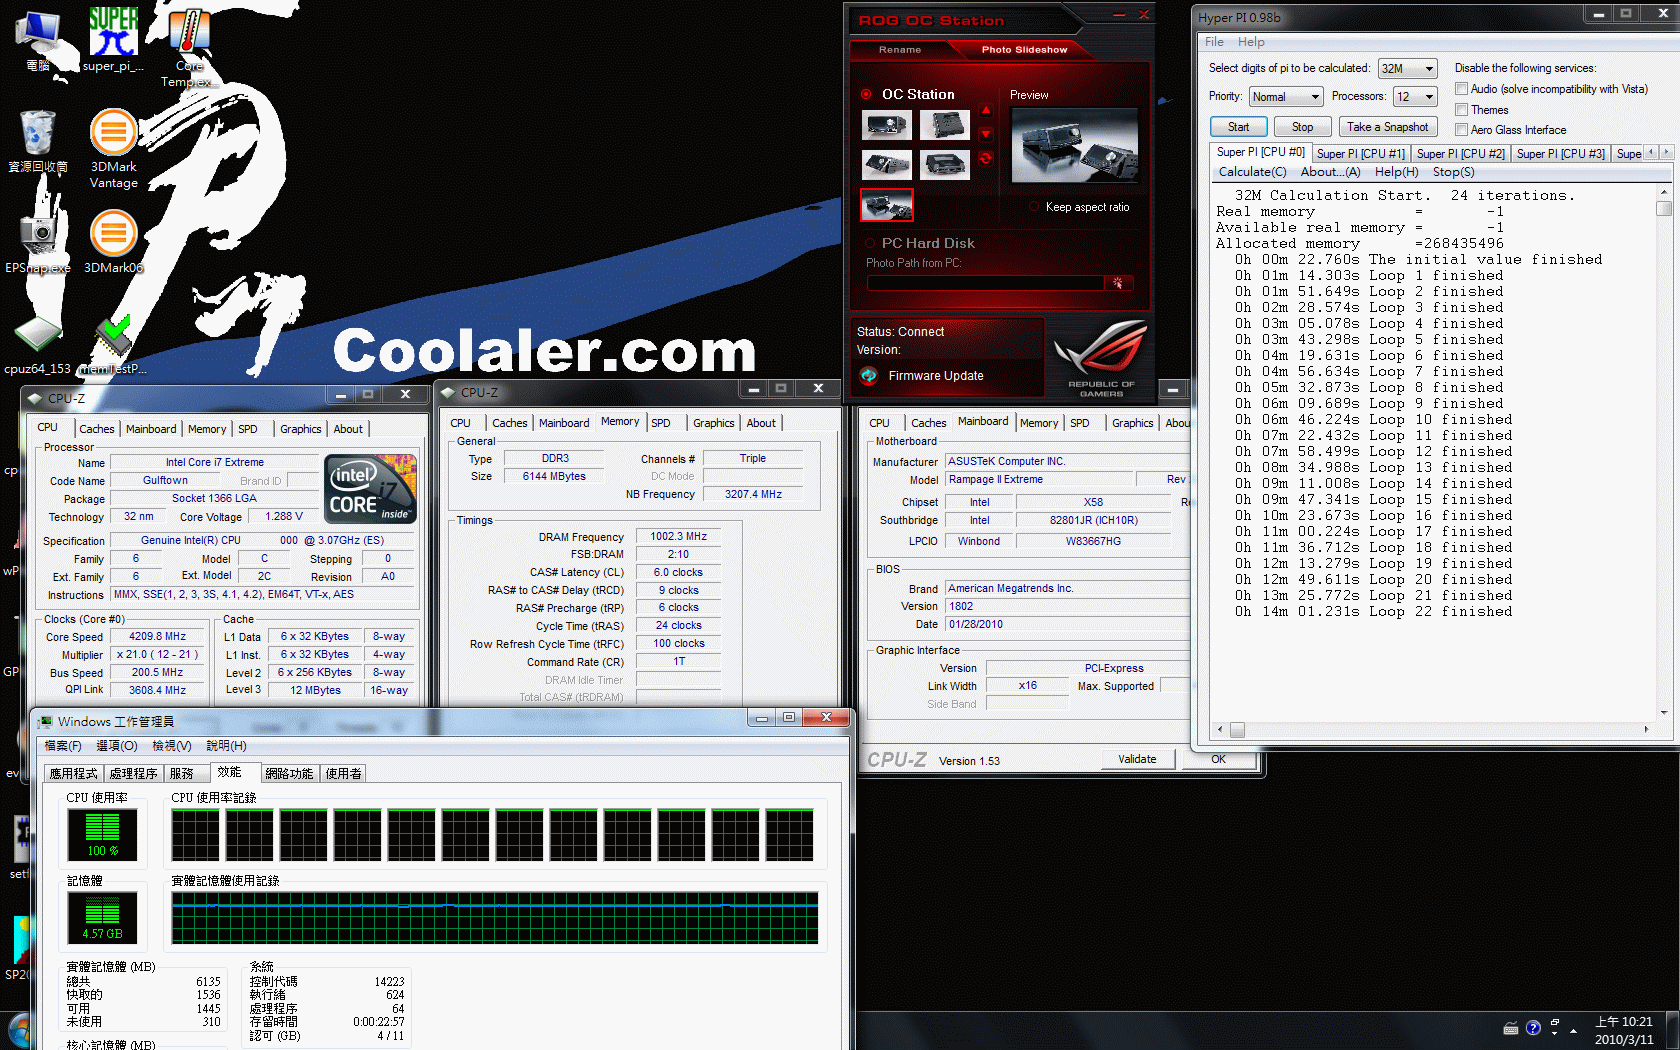
Task: Open SPD tab in the CPU-Z Memory window
Action: [x=661, y=423]
